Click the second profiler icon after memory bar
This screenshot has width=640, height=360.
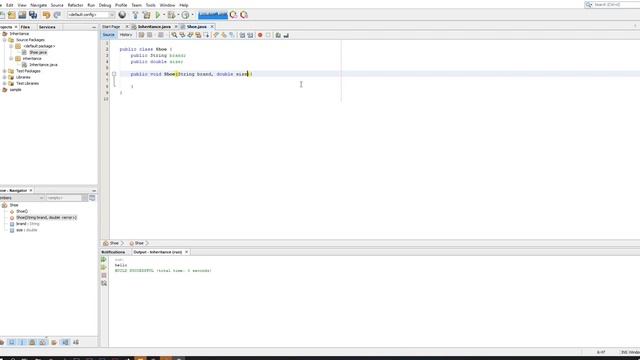click(244, 15)
